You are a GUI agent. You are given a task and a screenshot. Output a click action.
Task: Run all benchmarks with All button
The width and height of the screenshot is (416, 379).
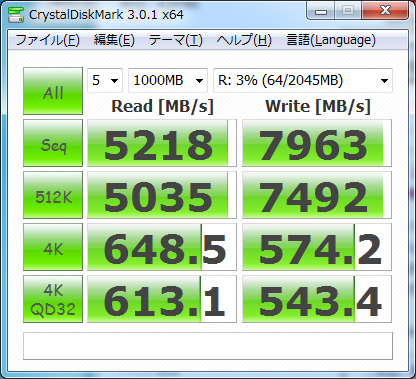pos(53,91)
